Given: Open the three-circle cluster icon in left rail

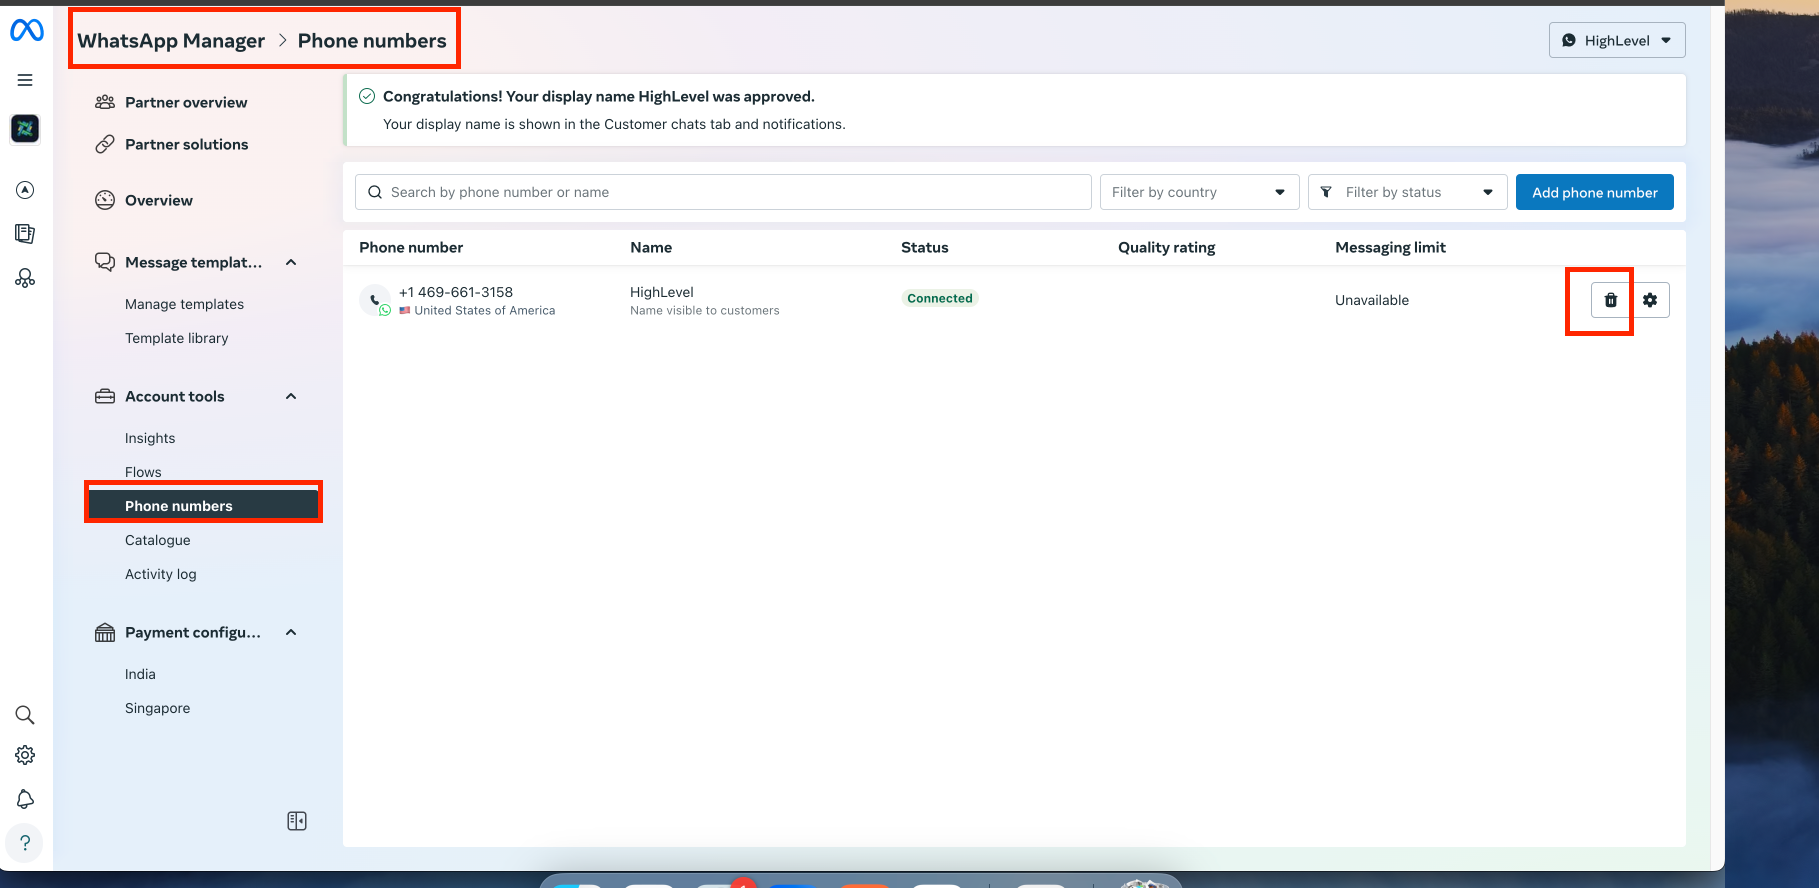Looking at the screenshot, I should [25, 278].
